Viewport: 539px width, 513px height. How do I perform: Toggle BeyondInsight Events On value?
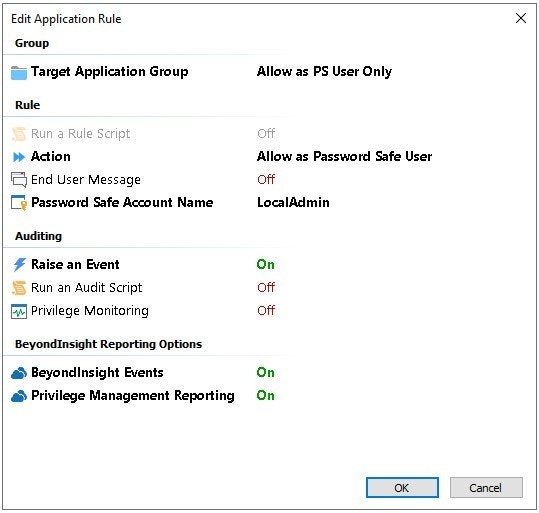(x=265, y=372)
